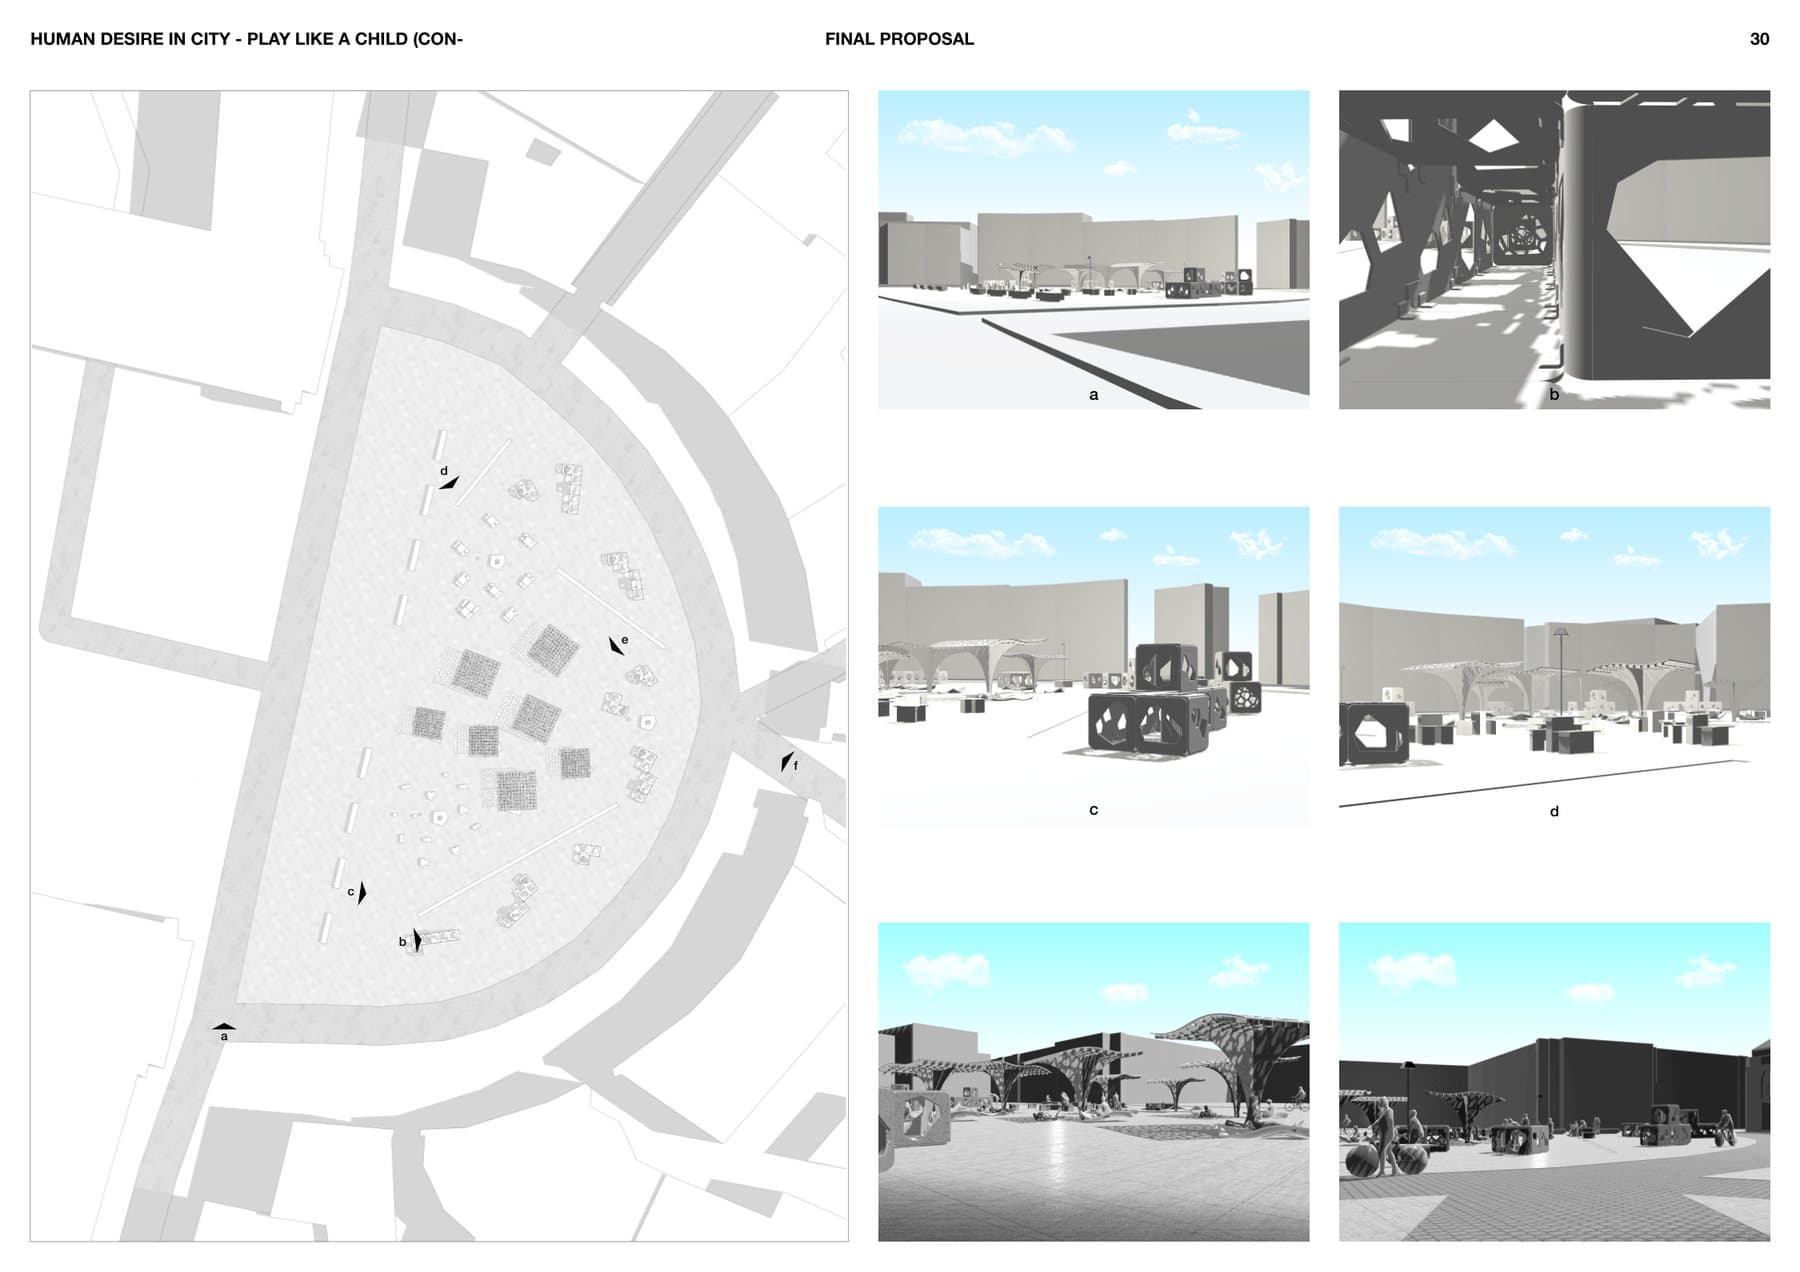Click caption letter d under canopy render
Image resolution: width=1800 pixels, height=1272 pixels.
pos(1554,811)
